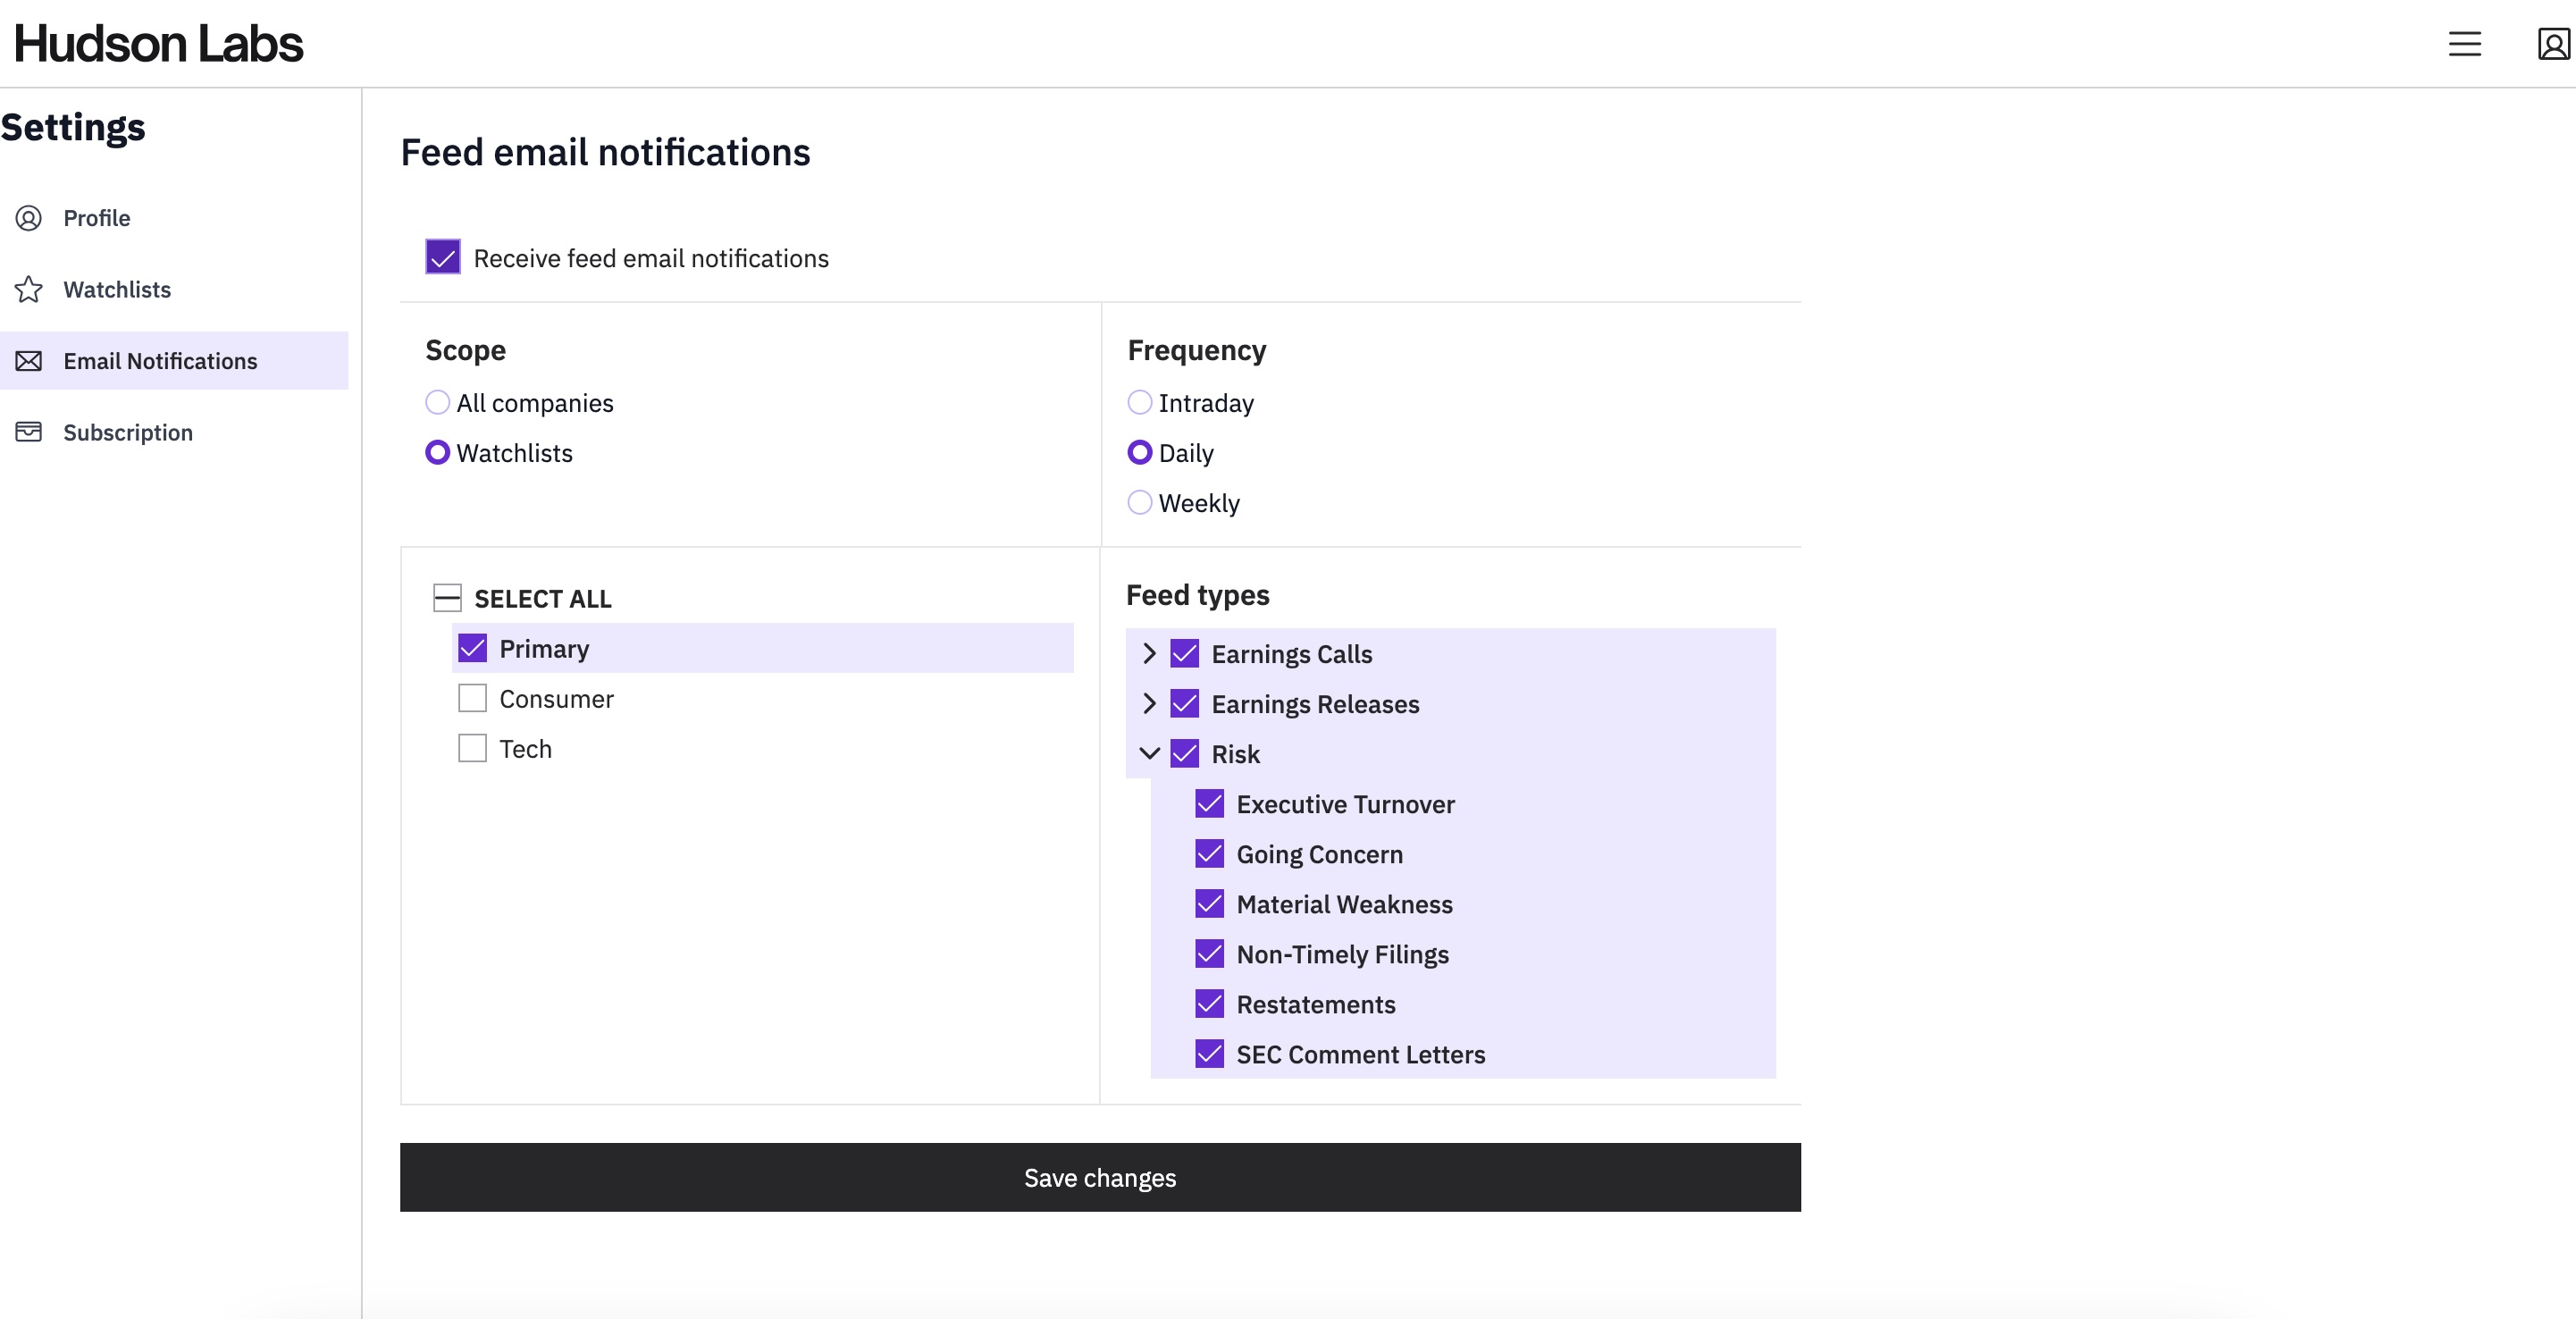Open the Subscription settings page
This screenshot has width=2576, height=1319.
(128, 432)
